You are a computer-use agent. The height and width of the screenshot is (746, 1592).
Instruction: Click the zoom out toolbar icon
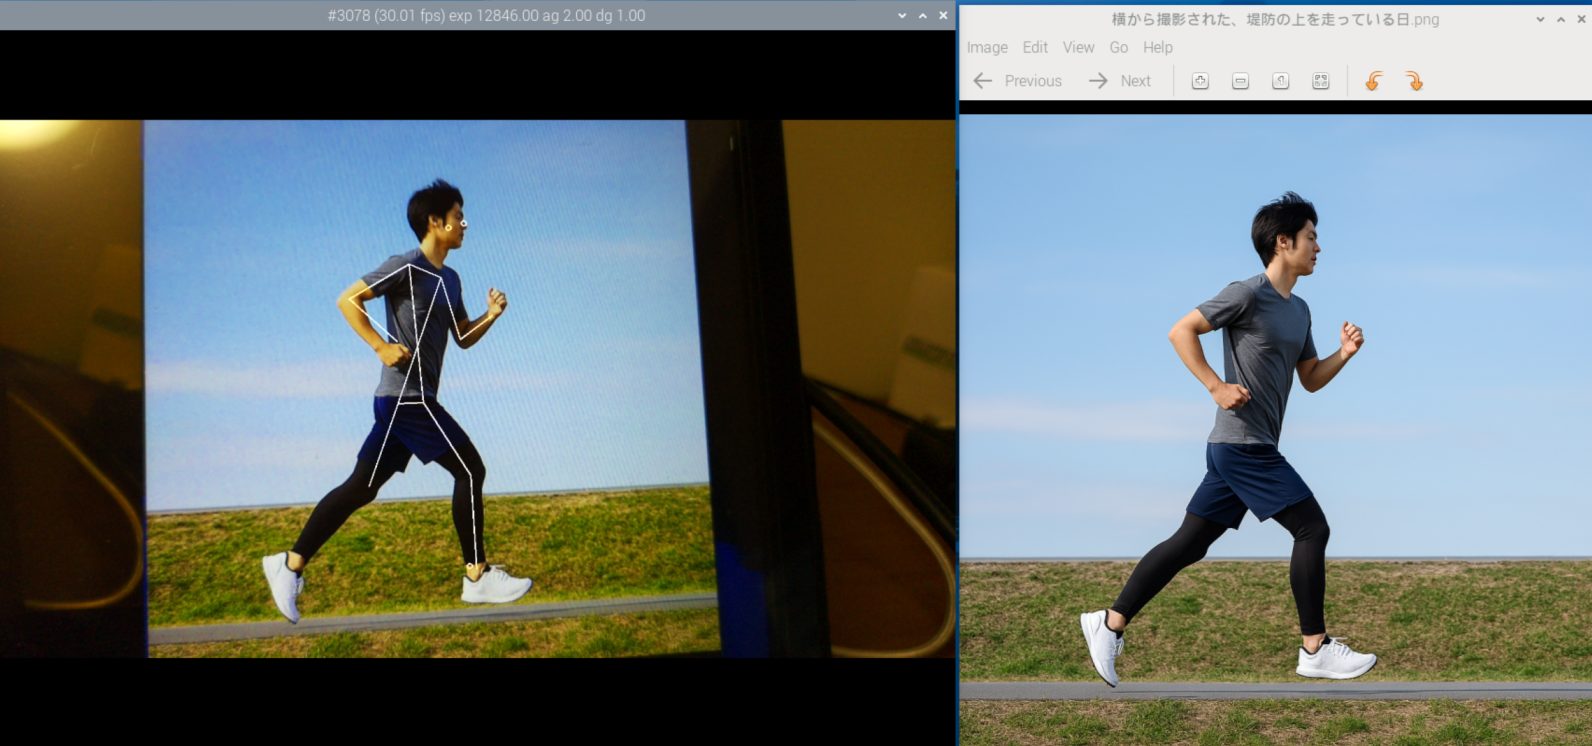[1240, 81]
